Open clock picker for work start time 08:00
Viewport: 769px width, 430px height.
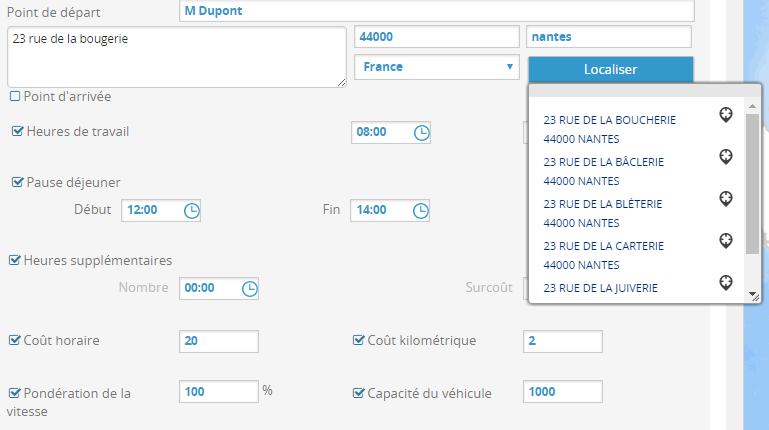pos(422,132)
